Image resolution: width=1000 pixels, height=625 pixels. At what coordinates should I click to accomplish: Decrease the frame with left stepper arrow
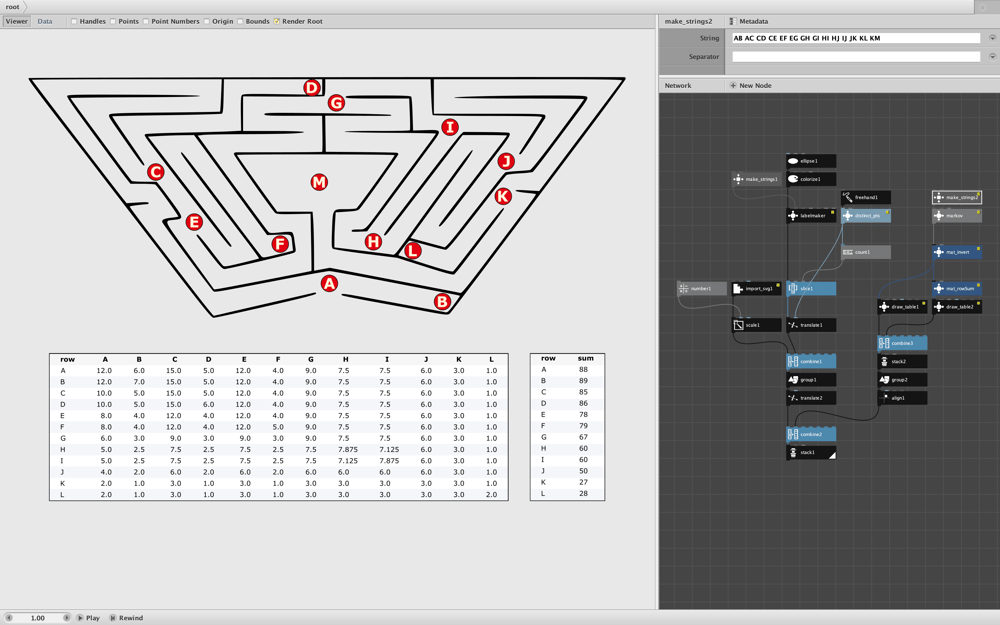tap(9, 618)
